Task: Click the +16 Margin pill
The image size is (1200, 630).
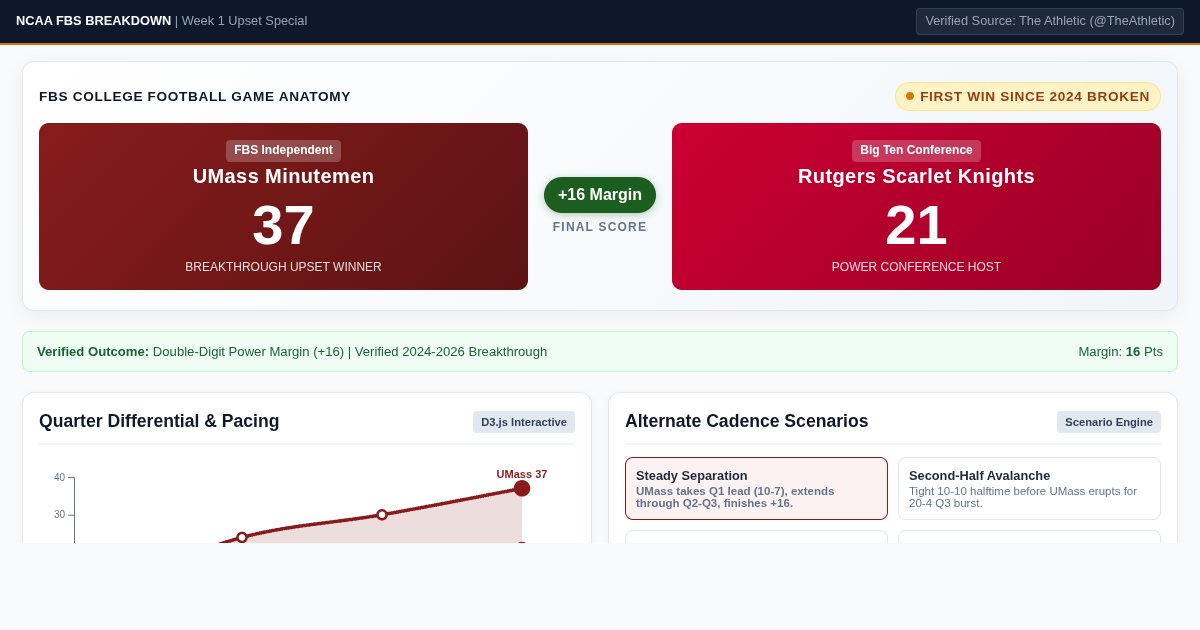Action: 600,195
